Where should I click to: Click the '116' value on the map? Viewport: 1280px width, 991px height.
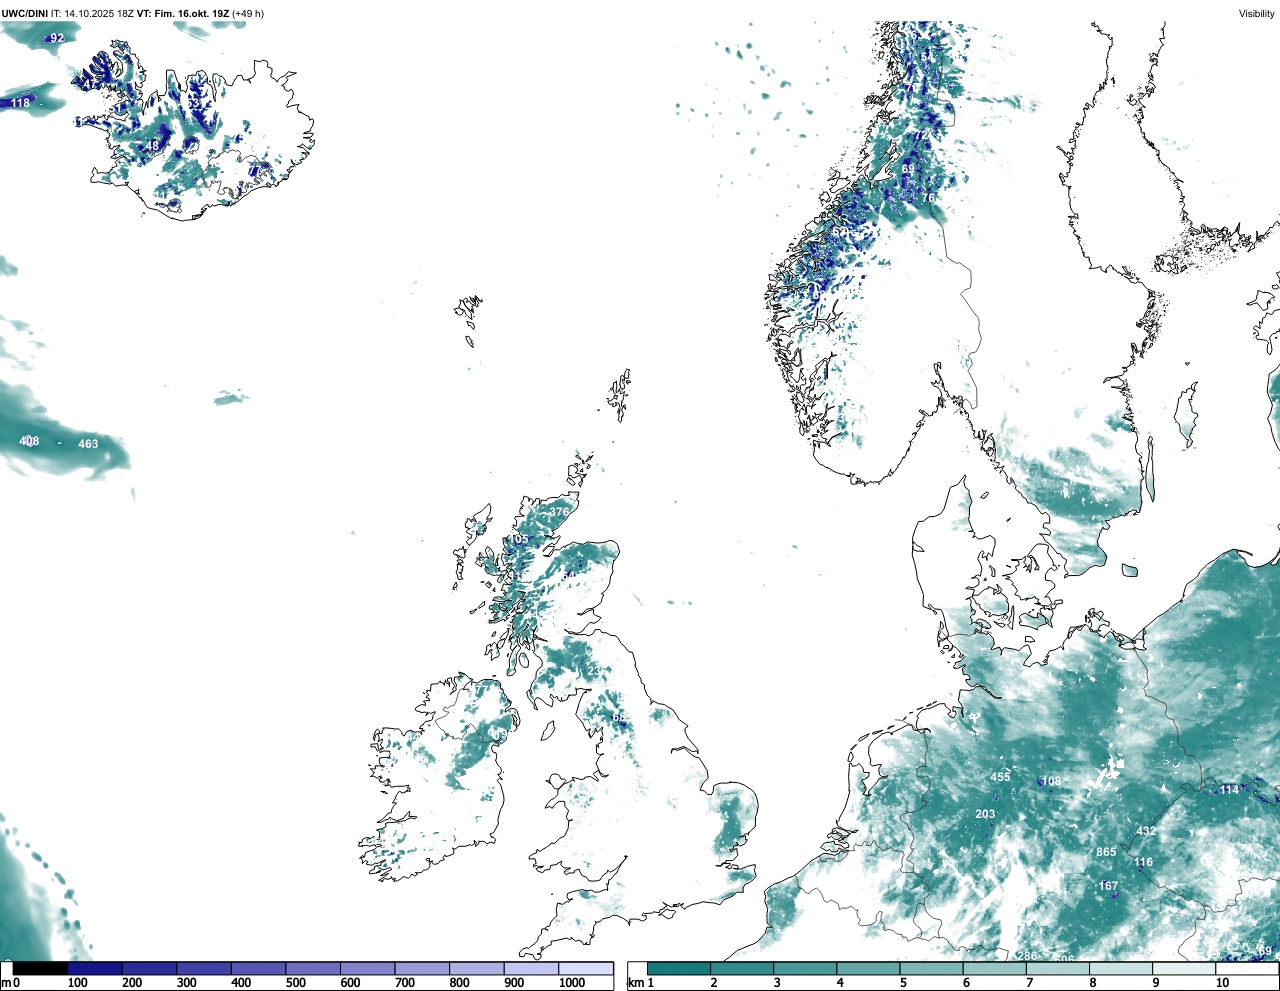point(1143,862)
